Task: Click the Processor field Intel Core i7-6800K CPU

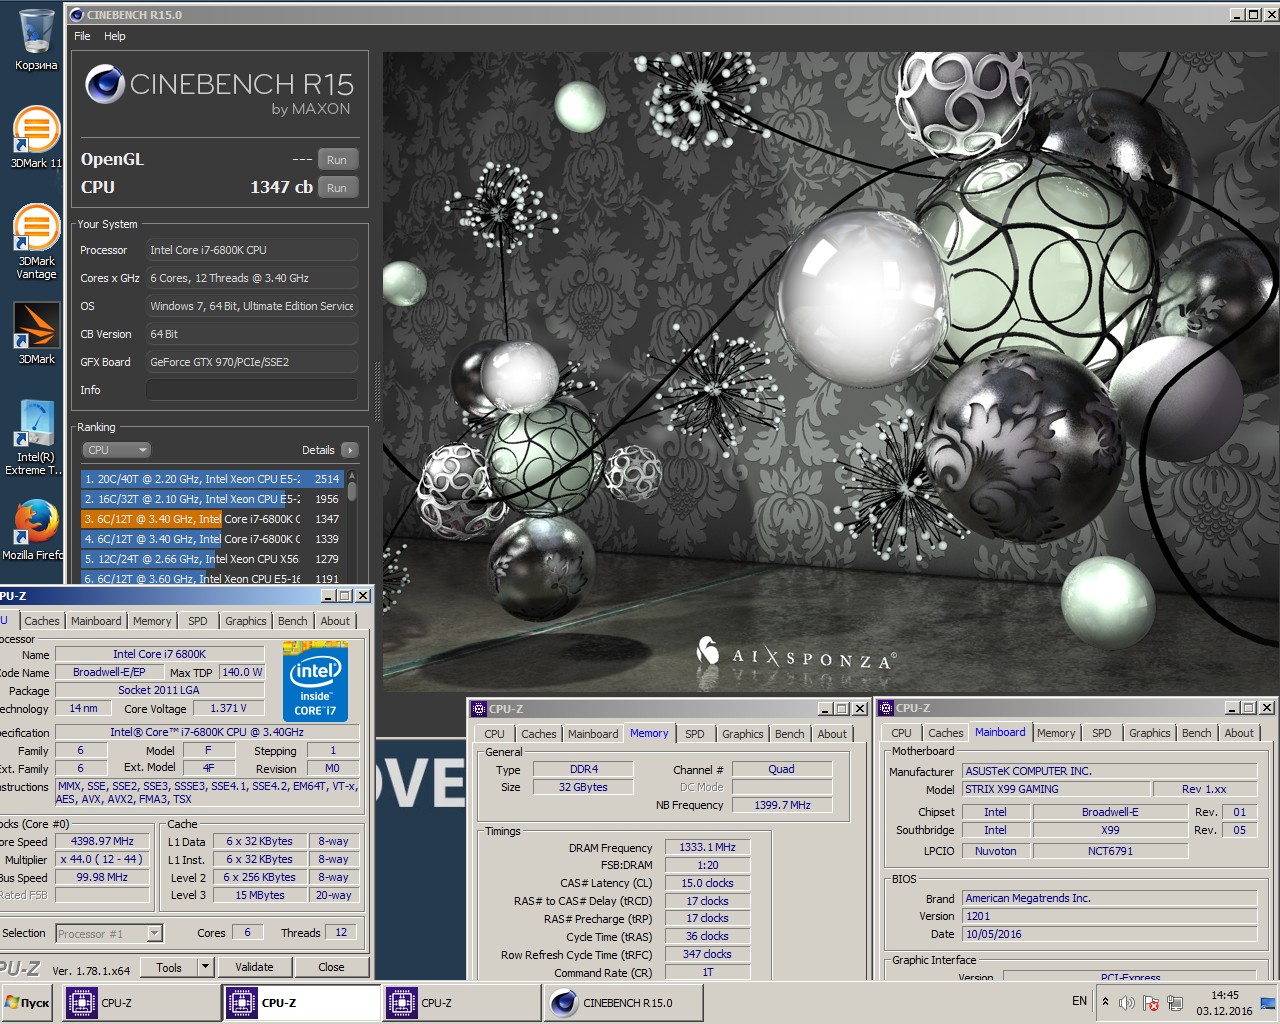Action: [252, 250]
